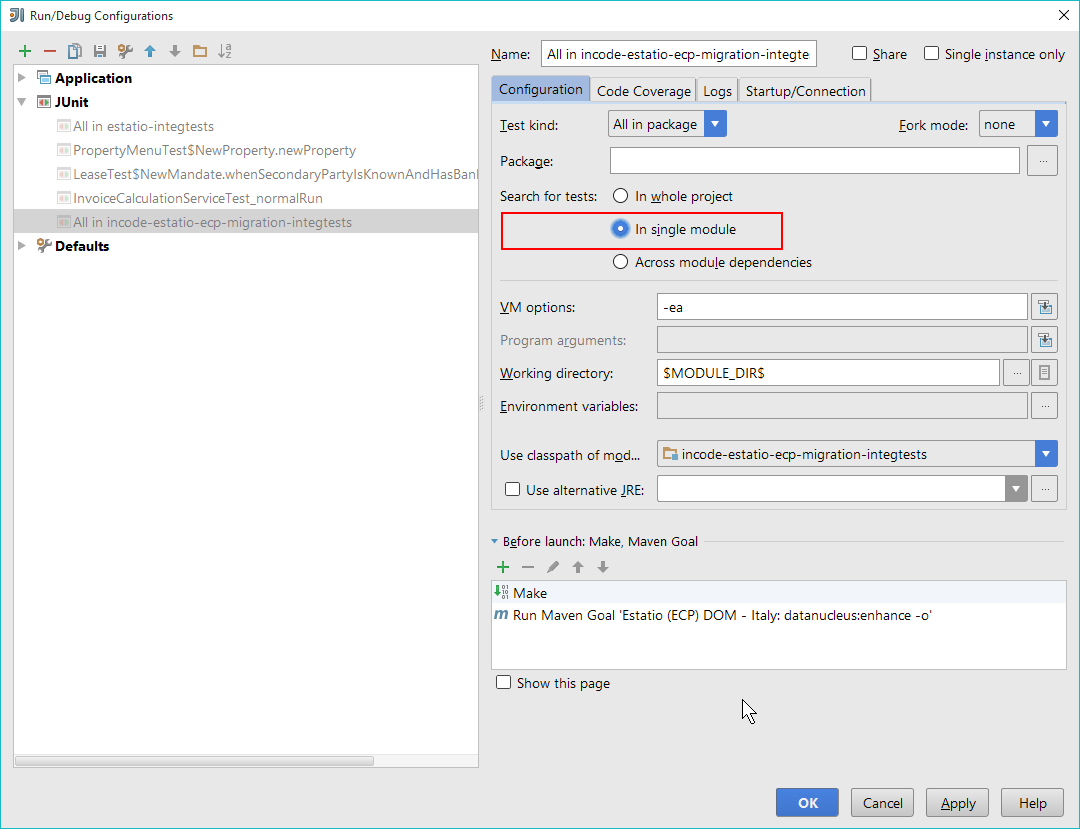Tick the Single instance only checkbox
1080x829 pixels.
(x=932, y=54)
